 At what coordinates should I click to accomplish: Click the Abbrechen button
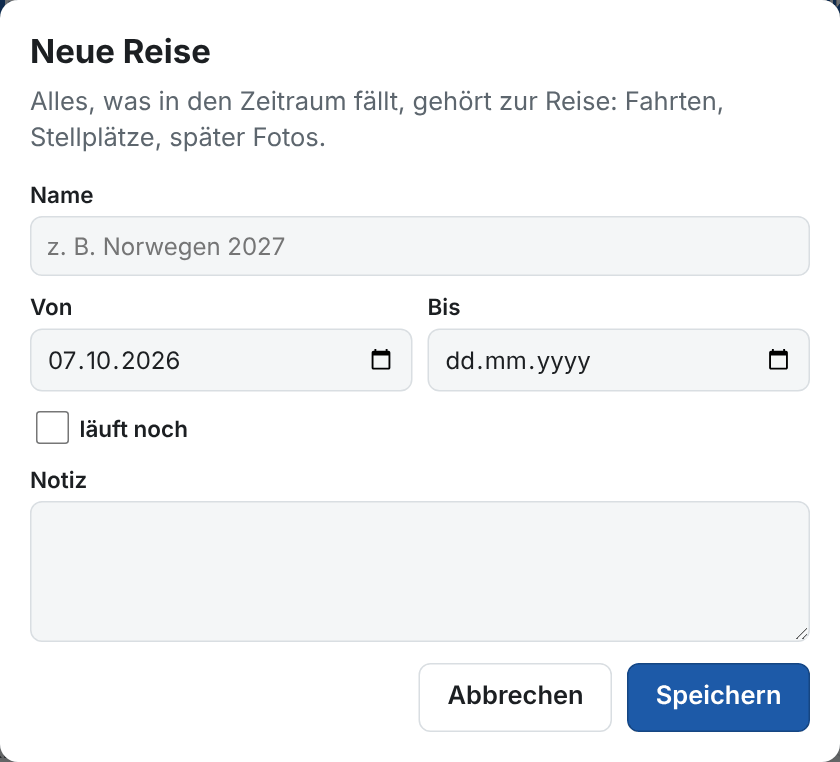(515, 697)
